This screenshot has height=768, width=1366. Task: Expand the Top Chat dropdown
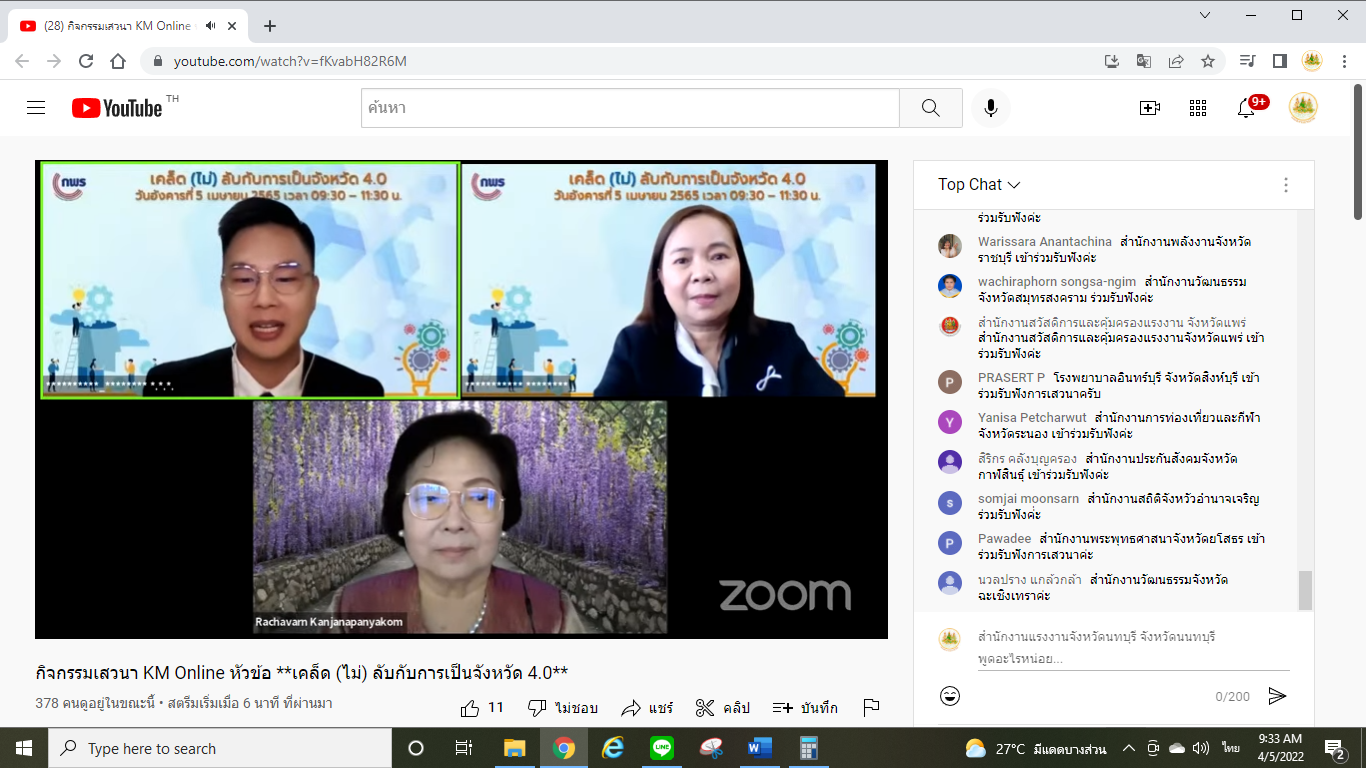click(x=979, y=185)
